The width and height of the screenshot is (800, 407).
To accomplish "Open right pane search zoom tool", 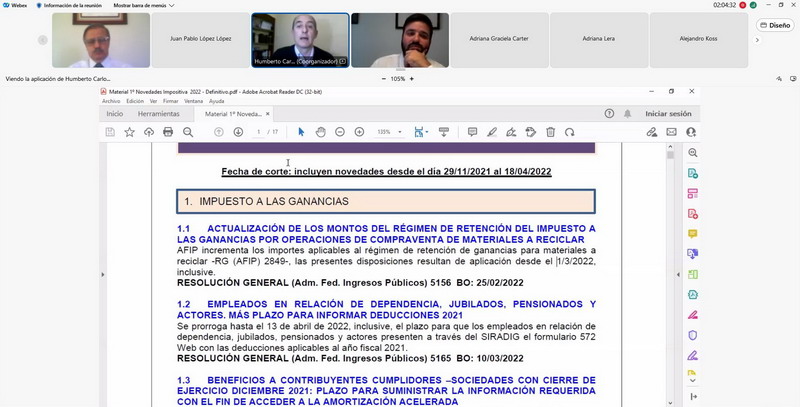I will (x=692, y=152).
